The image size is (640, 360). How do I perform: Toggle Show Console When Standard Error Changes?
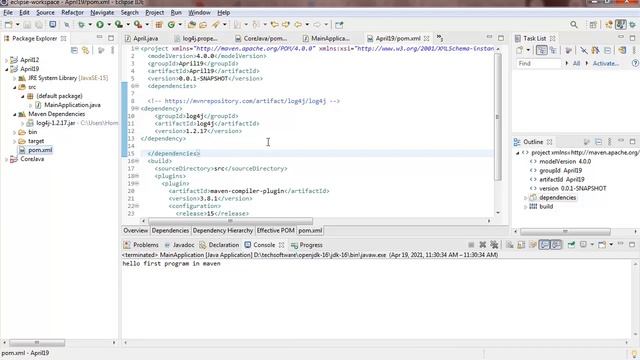point(556,244)
